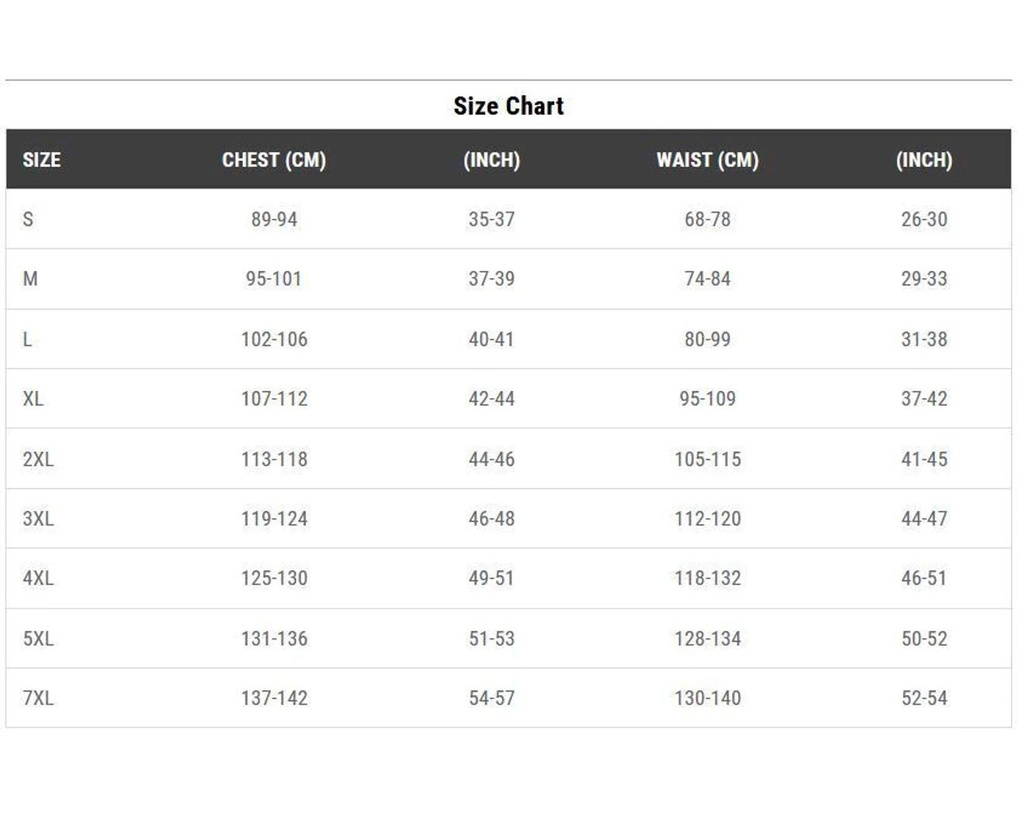Screen dimensions: 1024x838
Task: Click waist inch value 37-42 for XL
Action: click(924, 399)
